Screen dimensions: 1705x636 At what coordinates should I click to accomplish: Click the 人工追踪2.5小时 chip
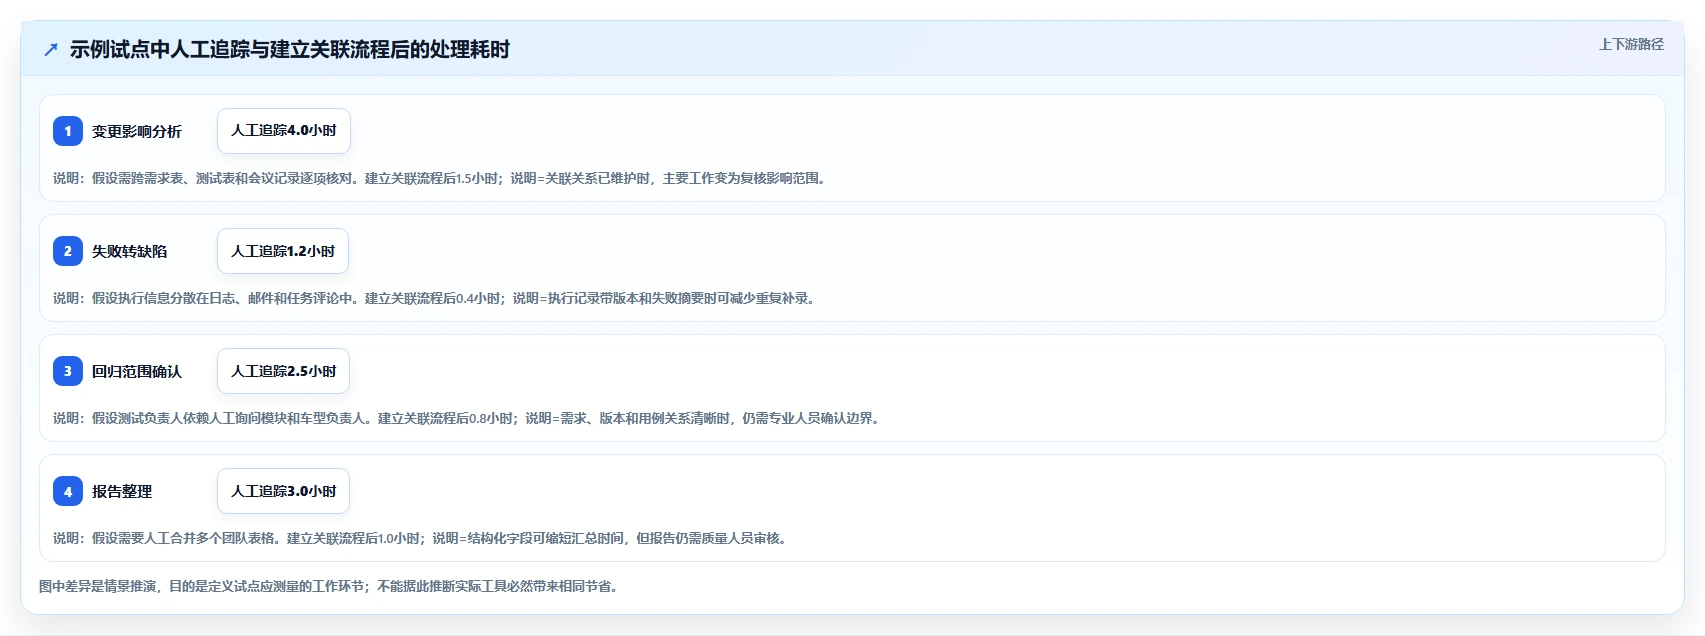(x=284, y=371)
